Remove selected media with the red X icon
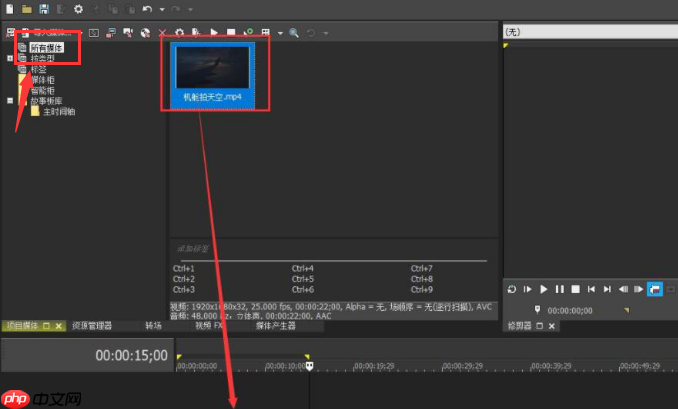 coord(162,33)
